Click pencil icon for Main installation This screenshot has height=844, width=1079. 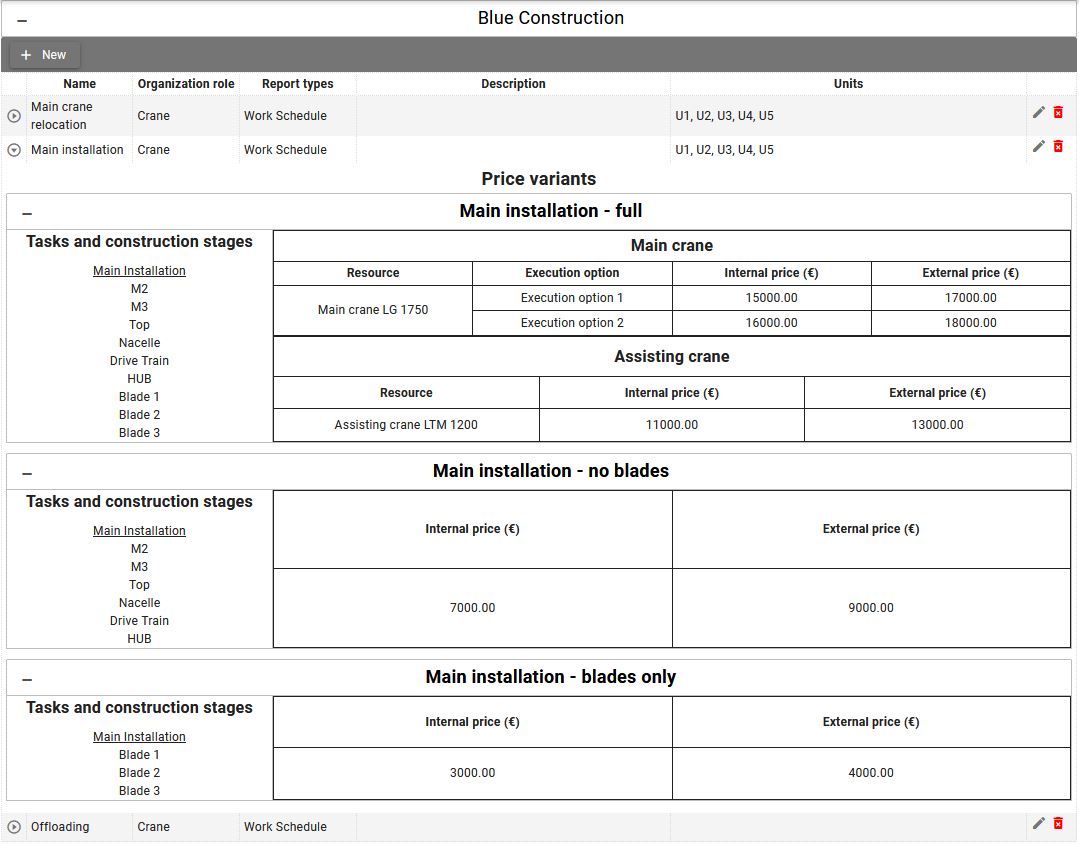(1038, 146)
